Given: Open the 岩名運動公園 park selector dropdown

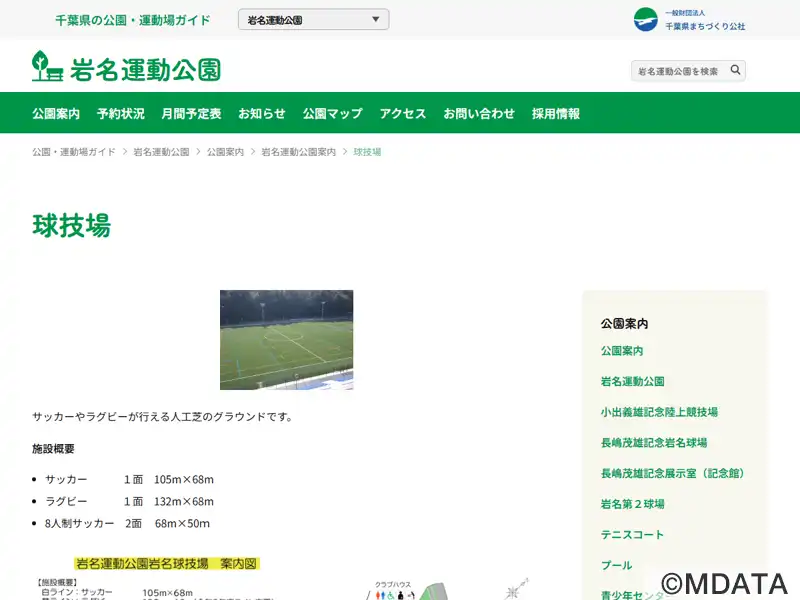Looking at the screenshot, I should coord(313,20).
